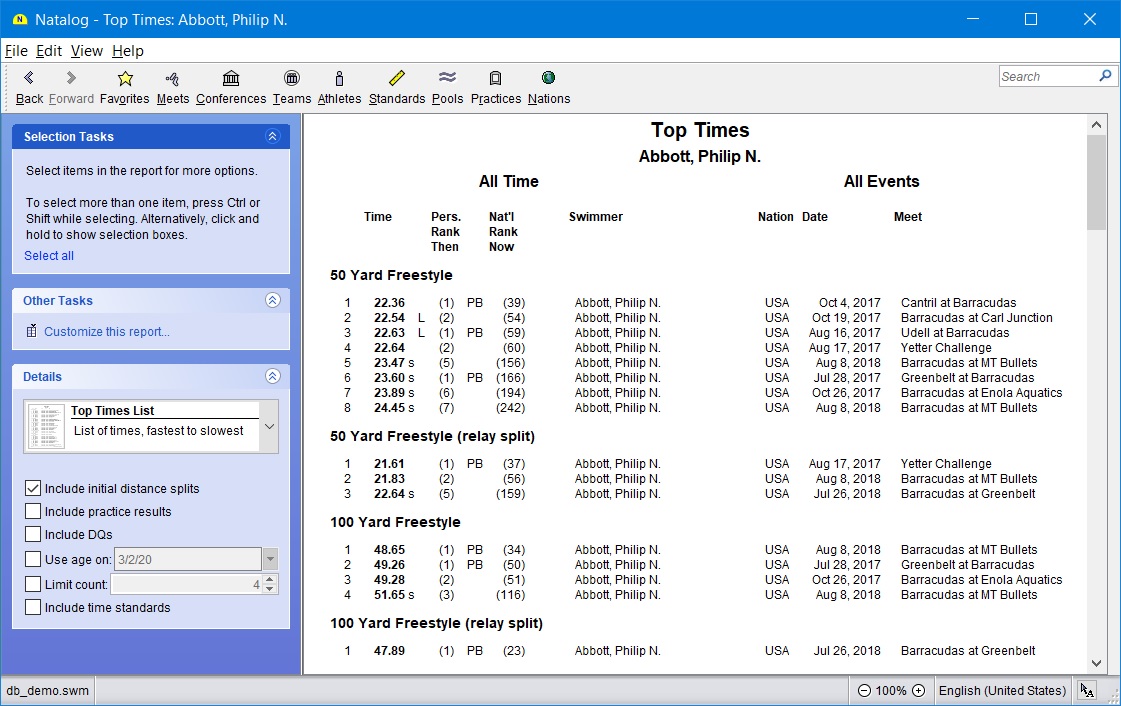Enable the Include DQs checkbox

coord(33,535)
